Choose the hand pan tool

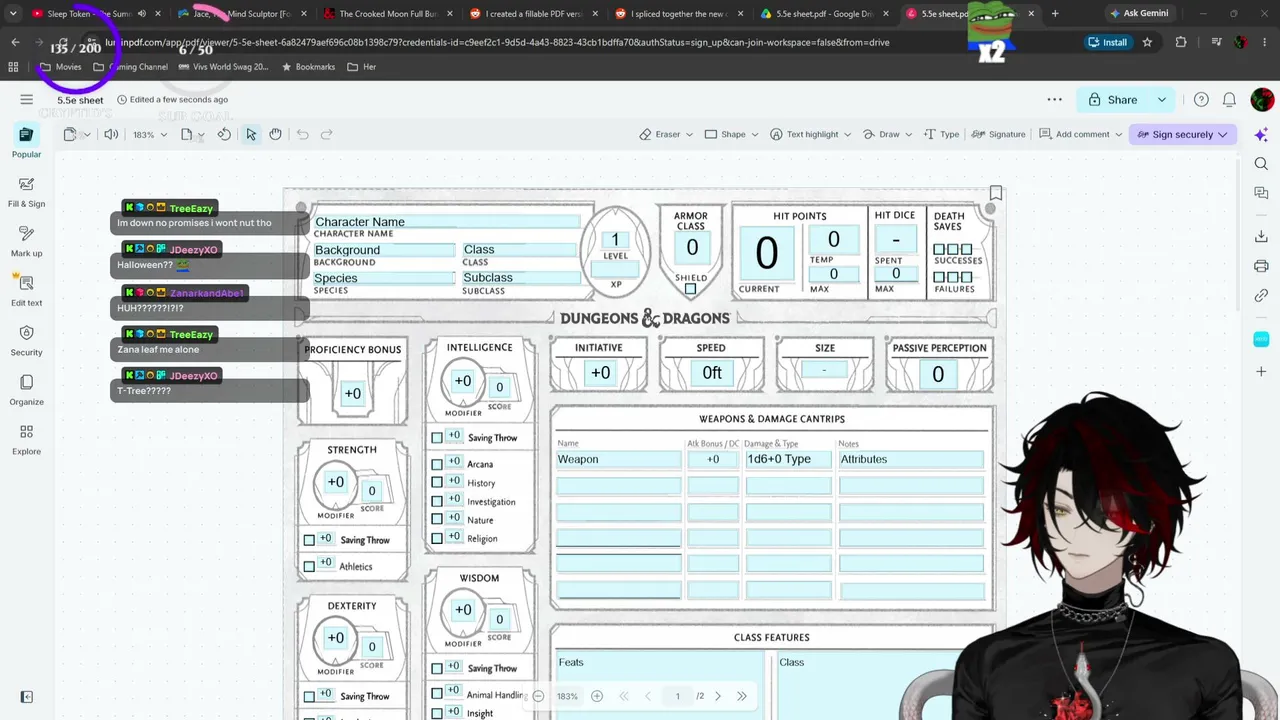coord(275,134)
